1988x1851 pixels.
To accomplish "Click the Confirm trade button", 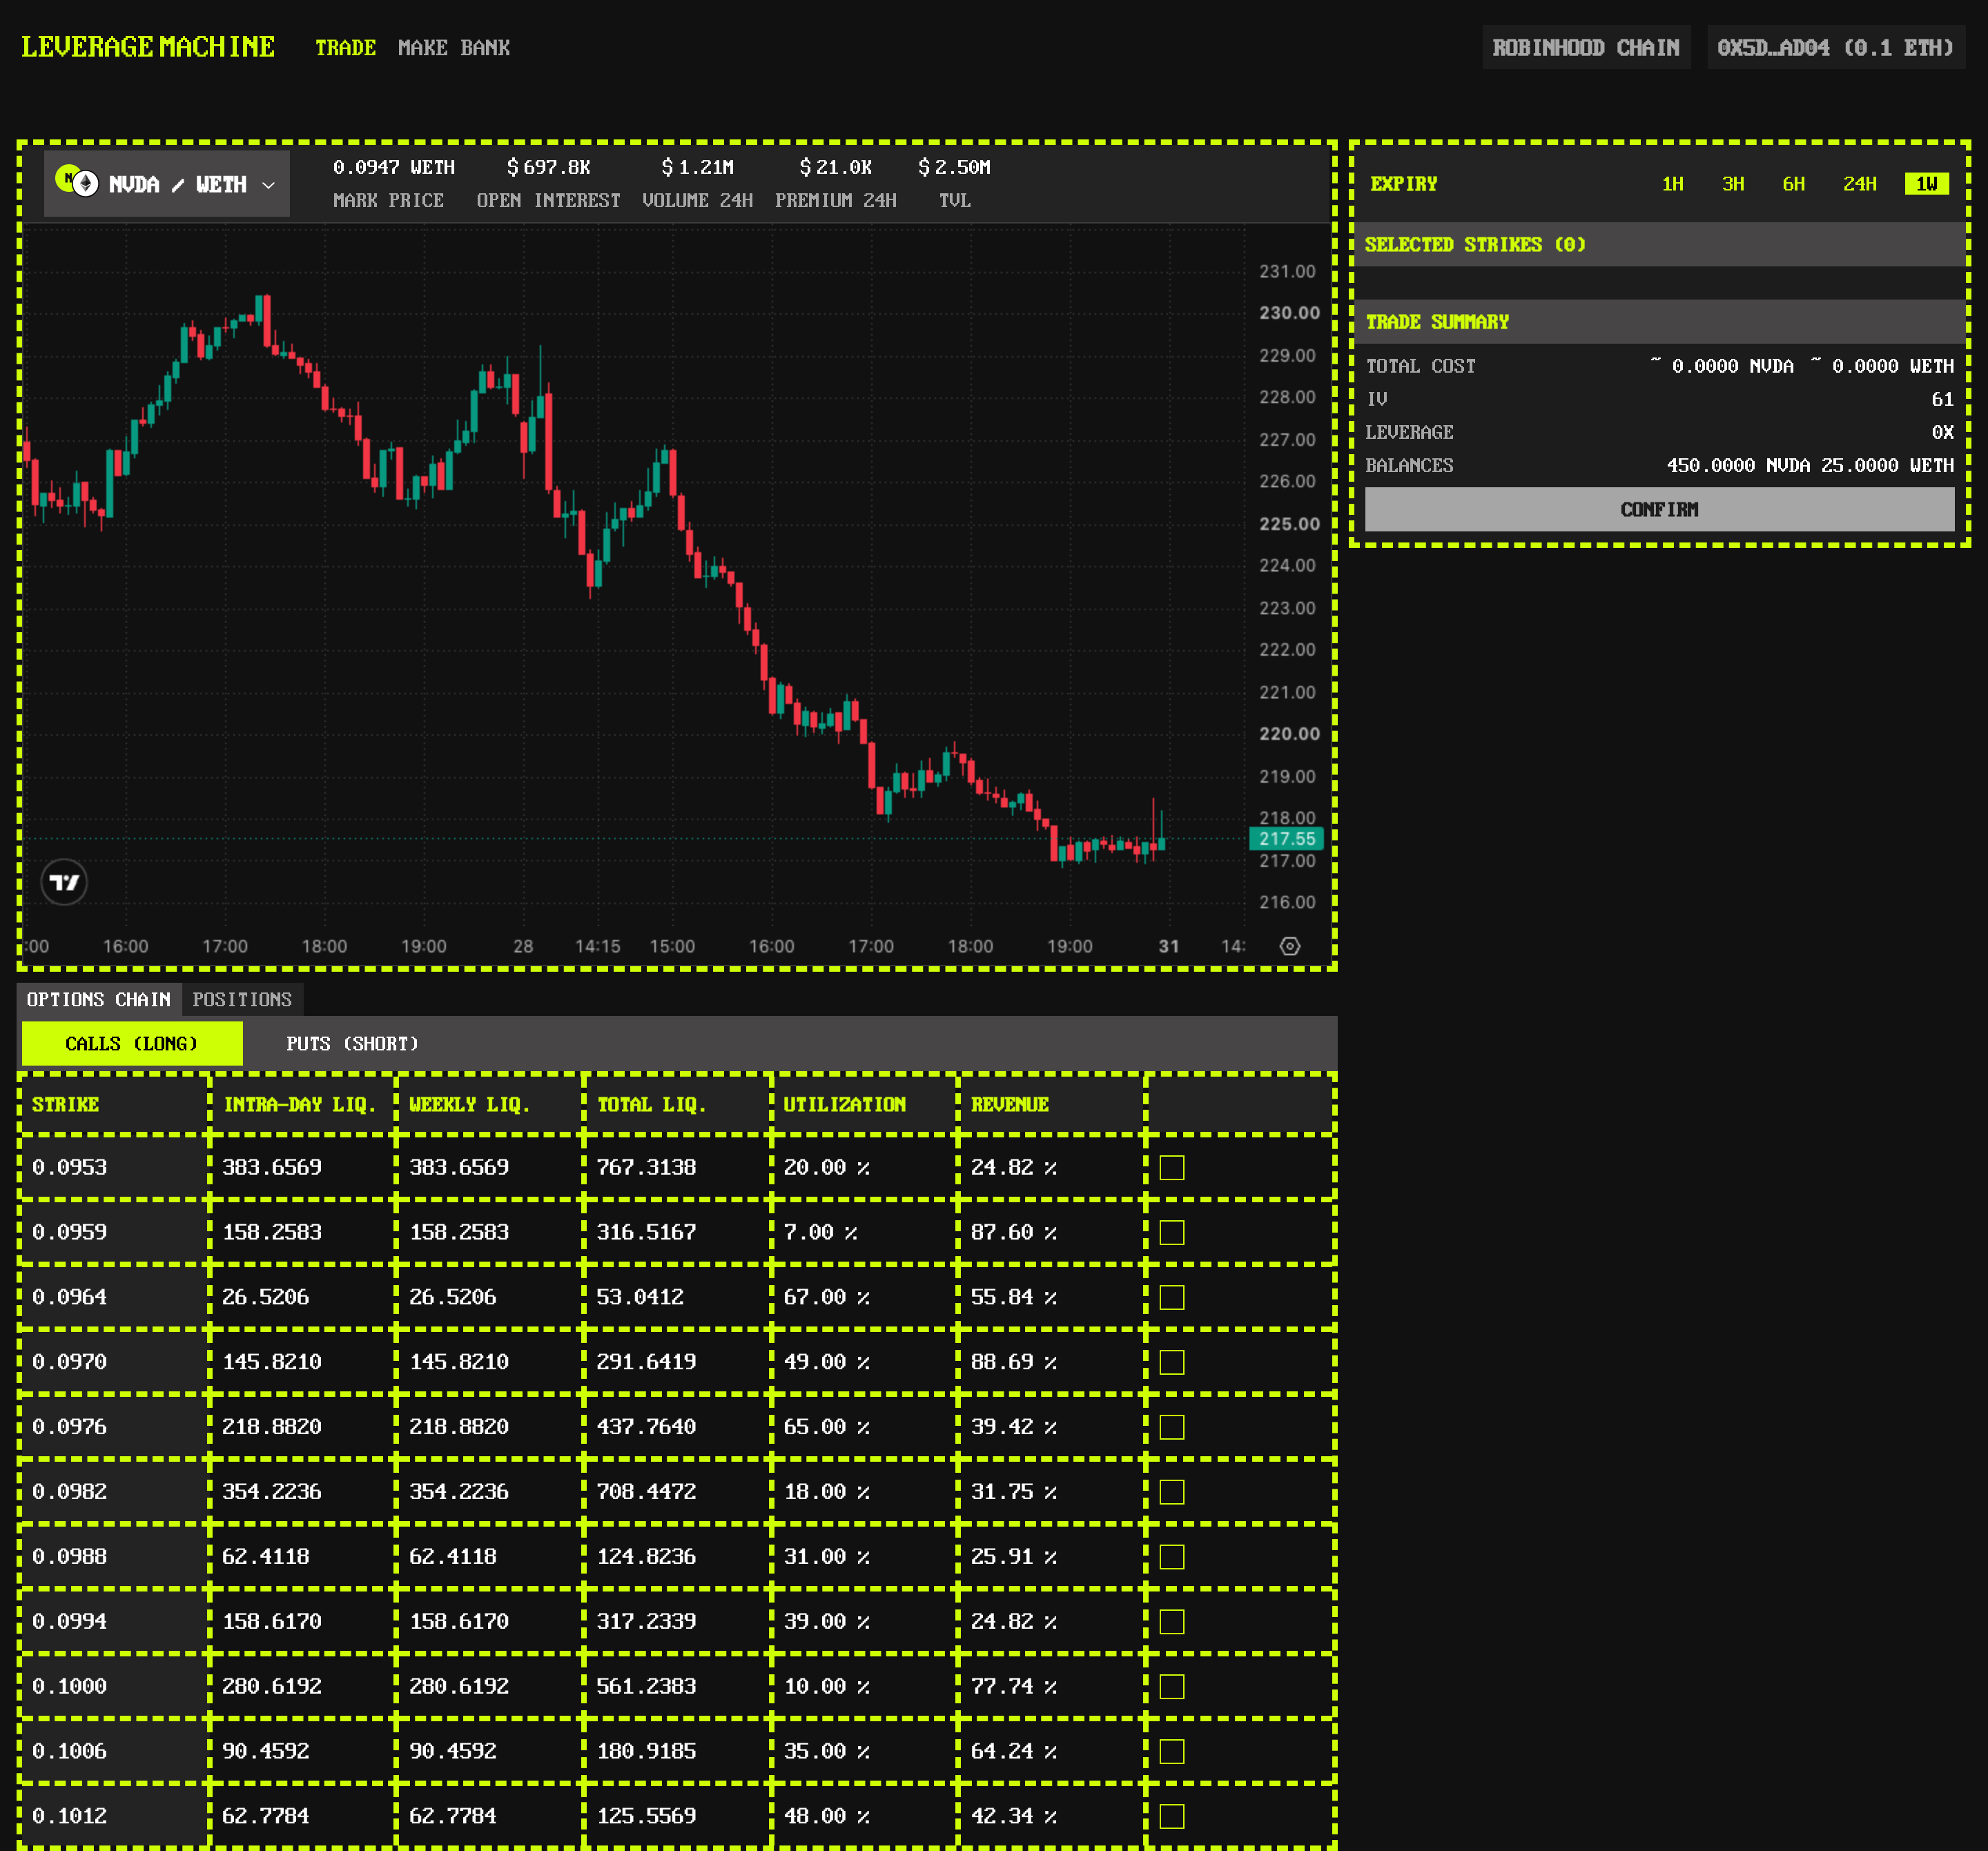I will coord(1659,510).
